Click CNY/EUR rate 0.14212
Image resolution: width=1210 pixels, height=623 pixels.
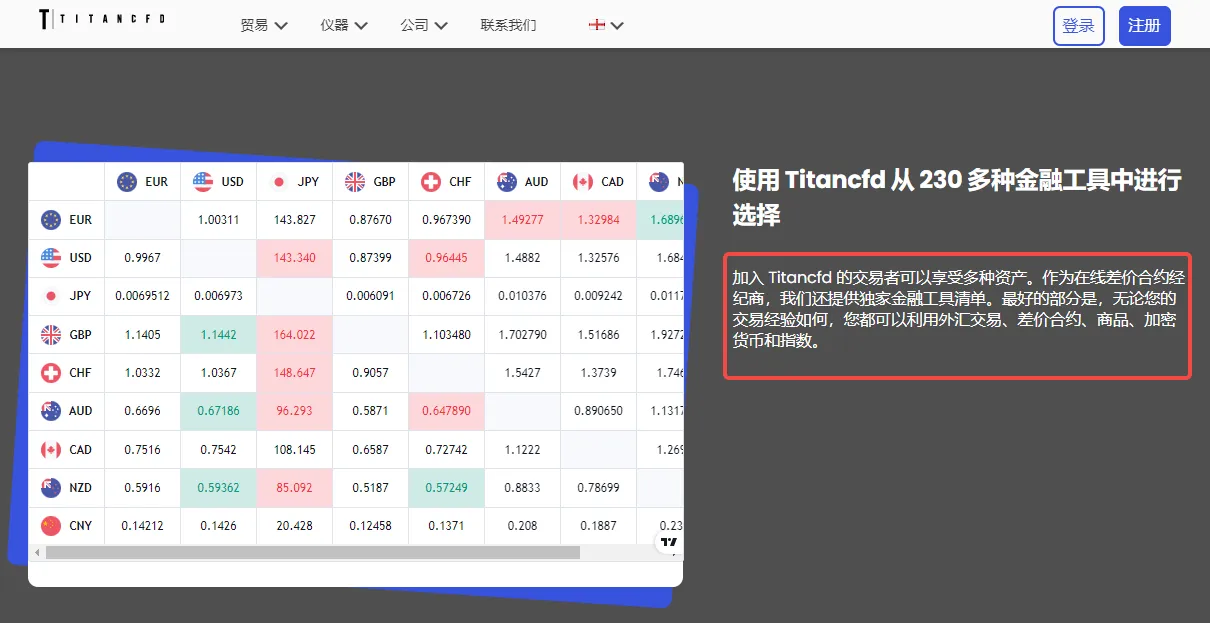pos(142,526)
